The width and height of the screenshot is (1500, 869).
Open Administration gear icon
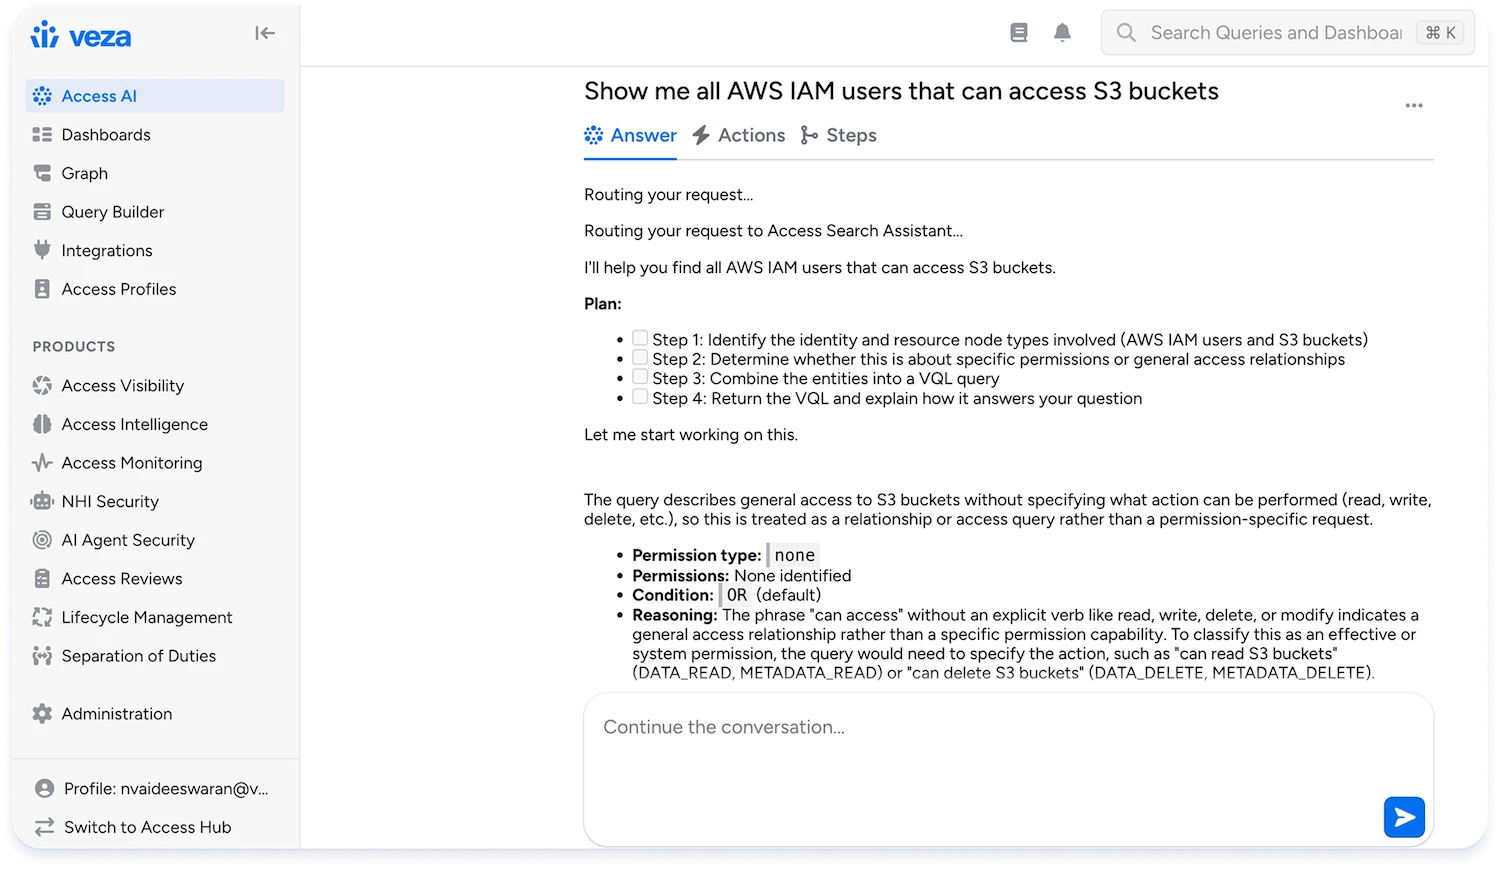point(42,713)
